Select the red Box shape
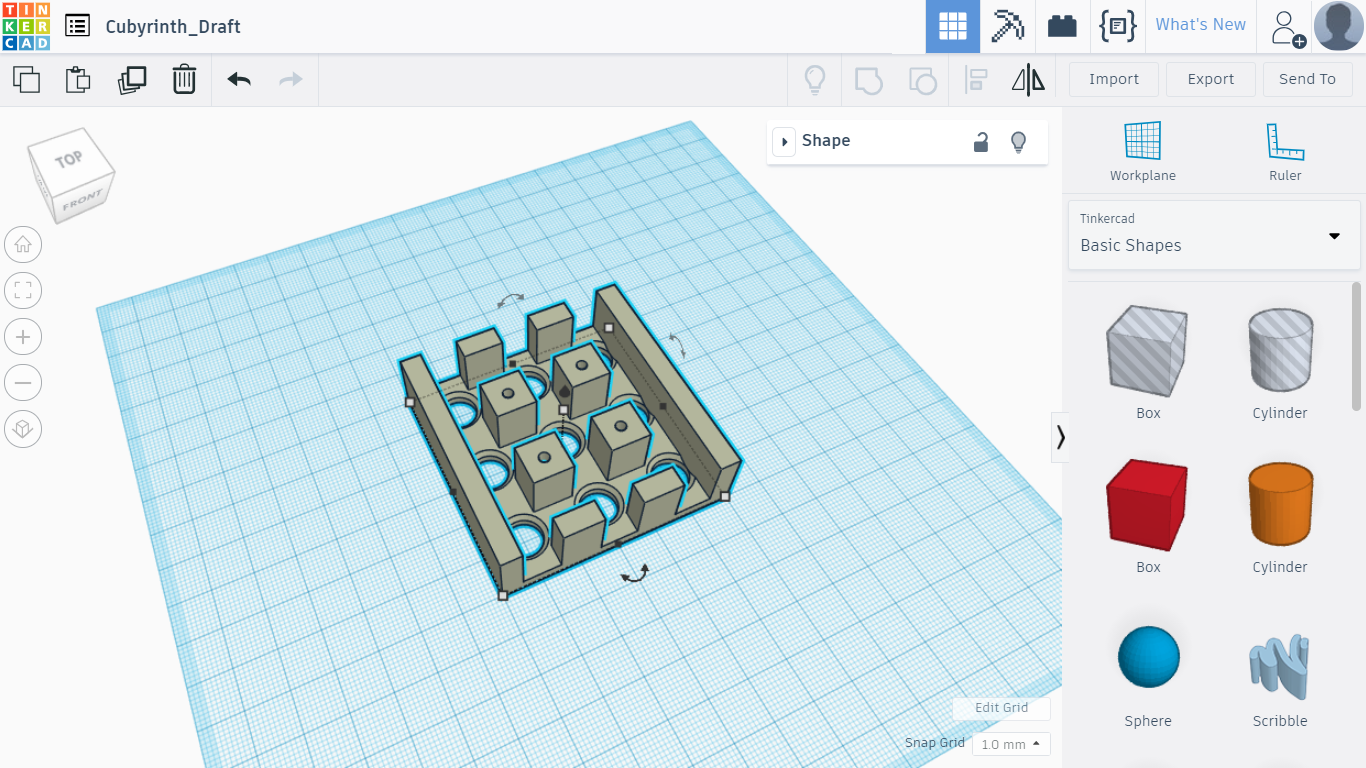 [1147, 503]
